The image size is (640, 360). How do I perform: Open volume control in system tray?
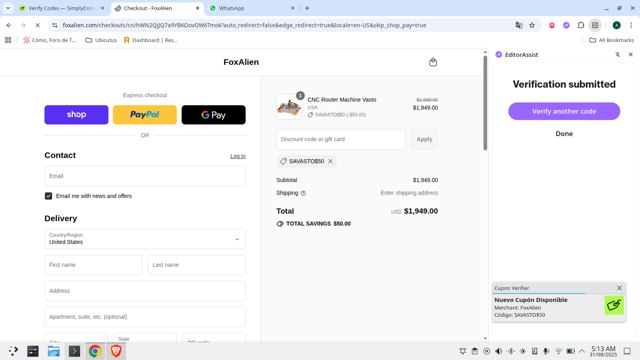pyautogui.click(x=498, y=351)
